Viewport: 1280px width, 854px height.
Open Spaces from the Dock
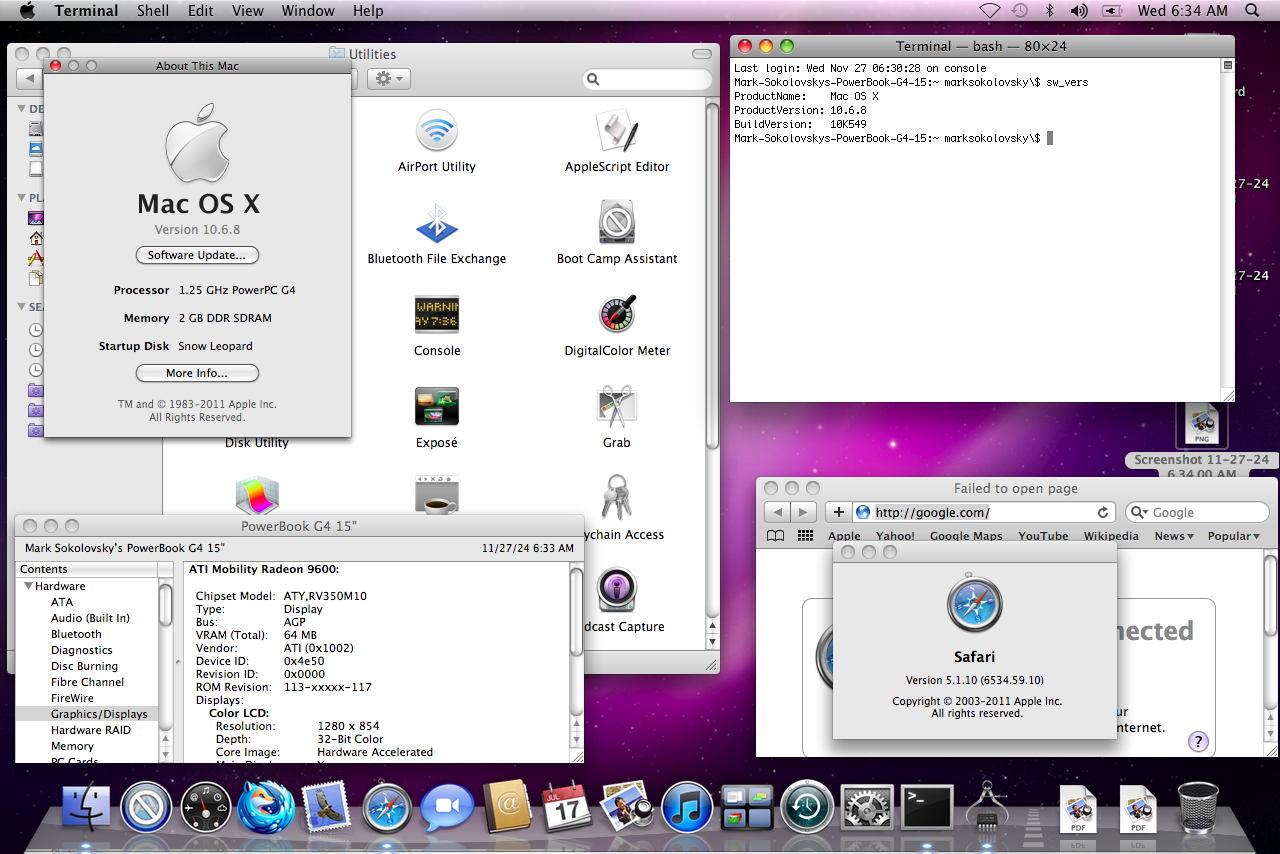747,808
